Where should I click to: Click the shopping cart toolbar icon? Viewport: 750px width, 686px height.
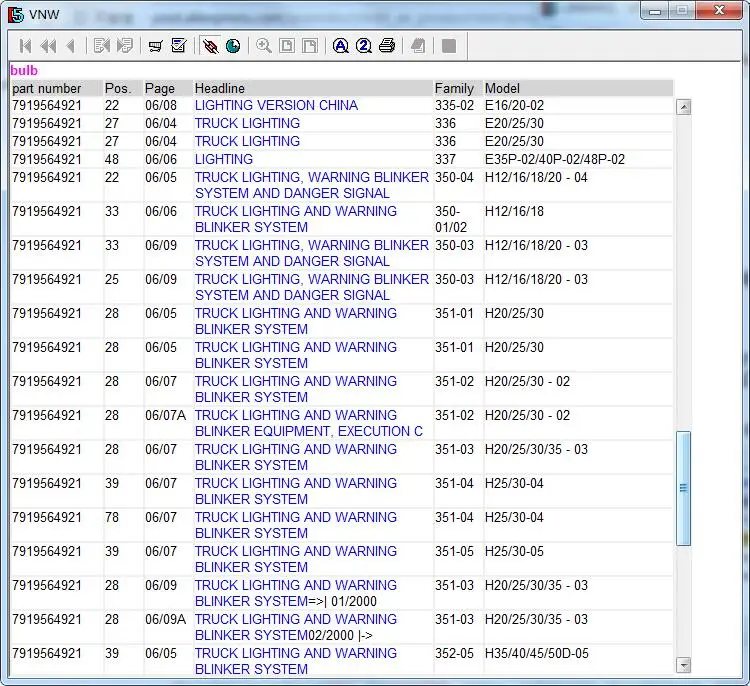pos(155,46)
